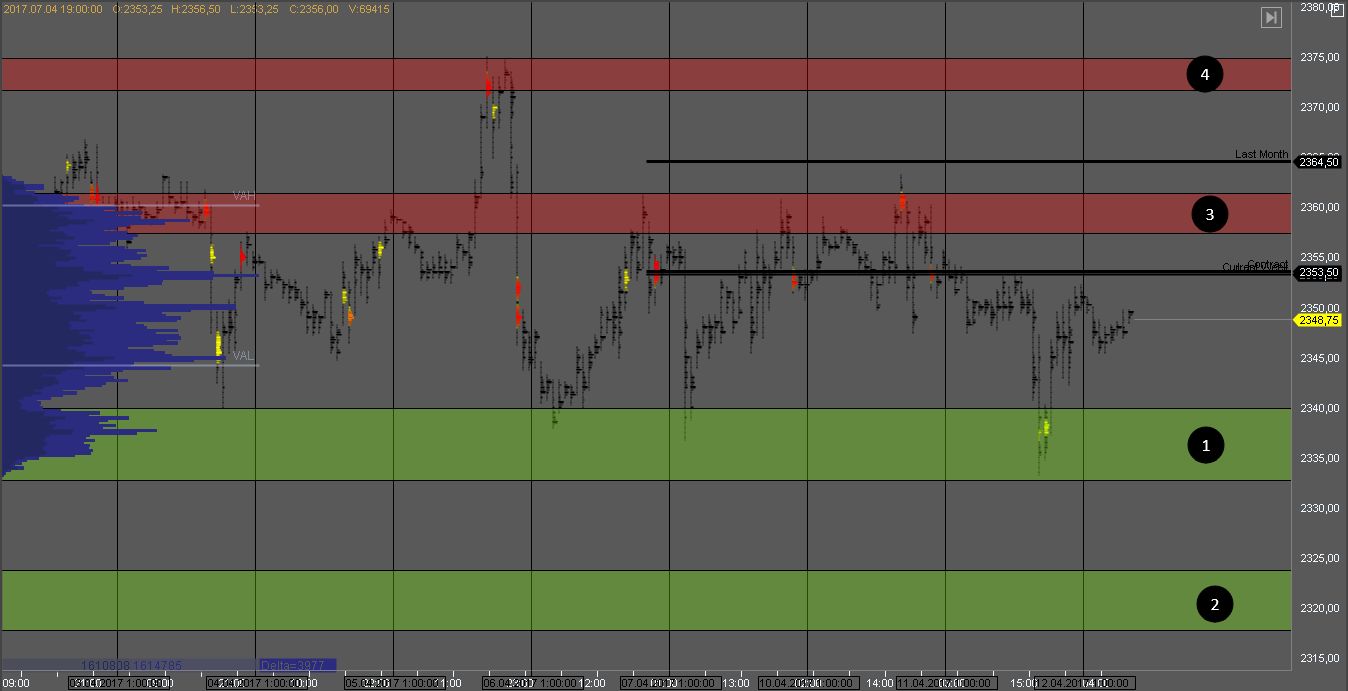Click the 2375,00 price axis label
Image resolution: width=1348 pixels, height=691 pixels.
(1319, 57)
